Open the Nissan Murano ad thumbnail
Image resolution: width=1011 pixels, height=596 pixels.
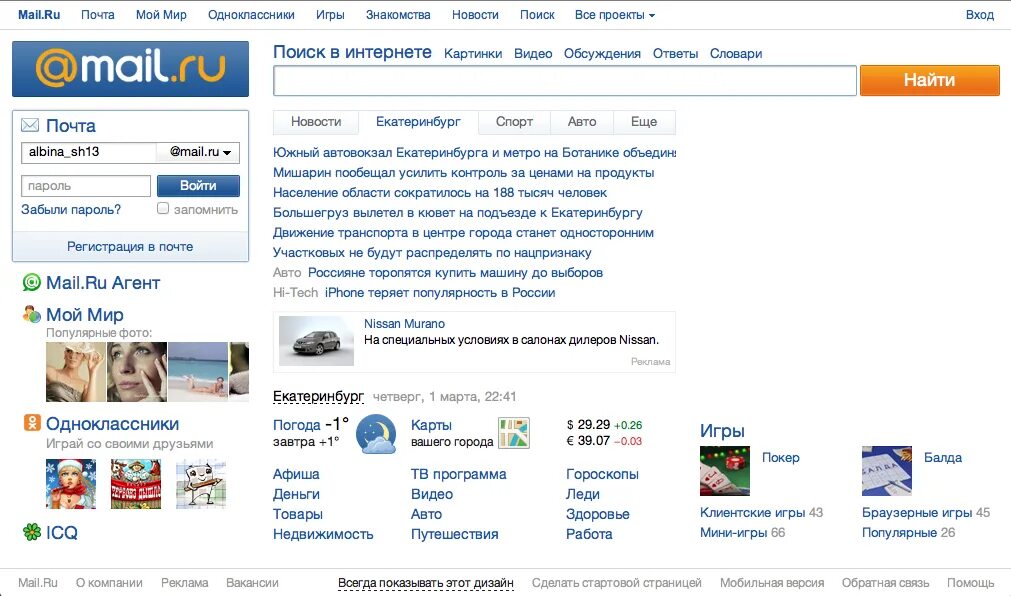coord(316,342)
